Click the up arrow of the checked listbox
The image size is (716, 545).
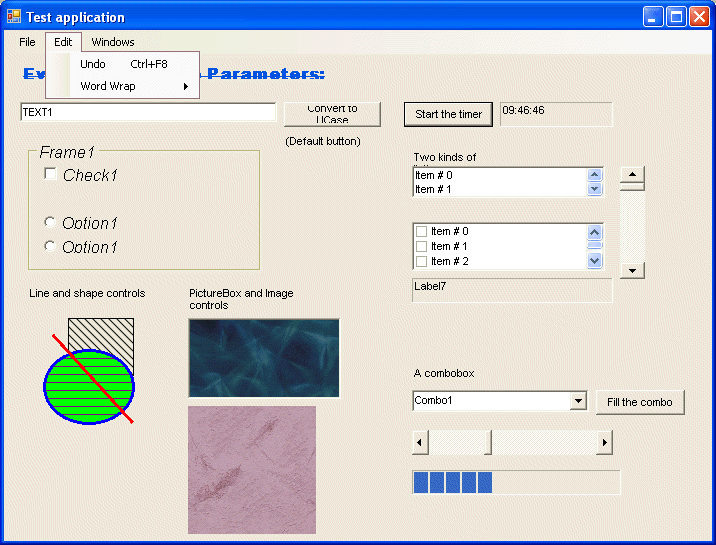point(594,232)
